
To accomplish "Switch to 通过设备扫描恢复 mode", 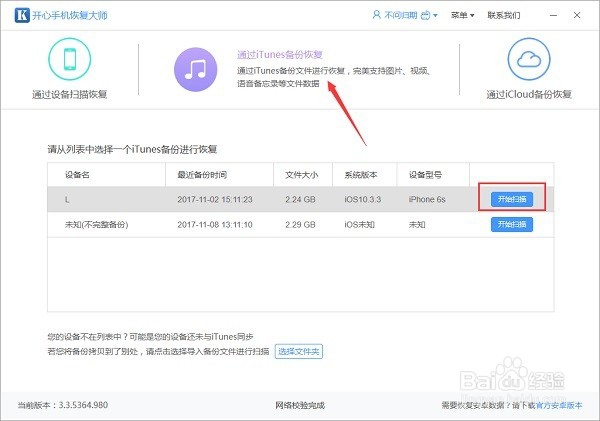I will 69,94.
